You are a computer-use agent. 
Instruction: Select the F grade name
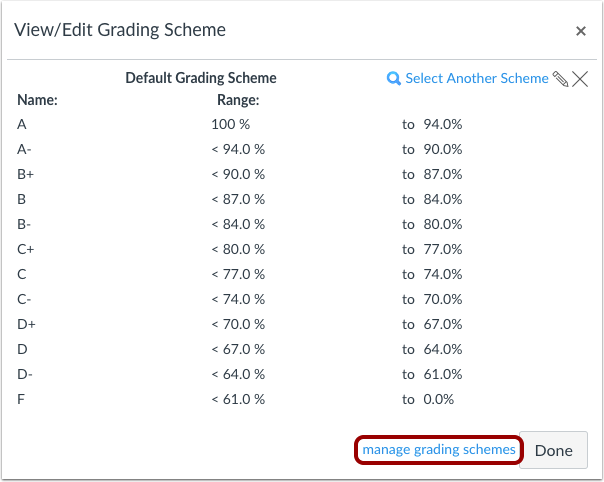(x=21, y=400)
